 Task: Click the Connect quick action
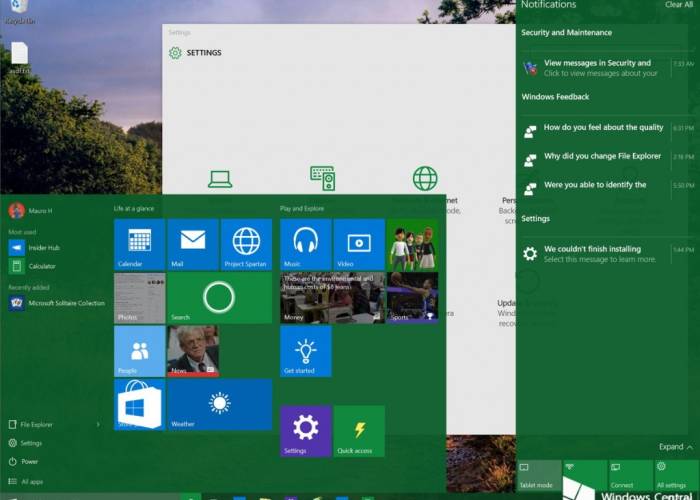[x=630, y=475]
